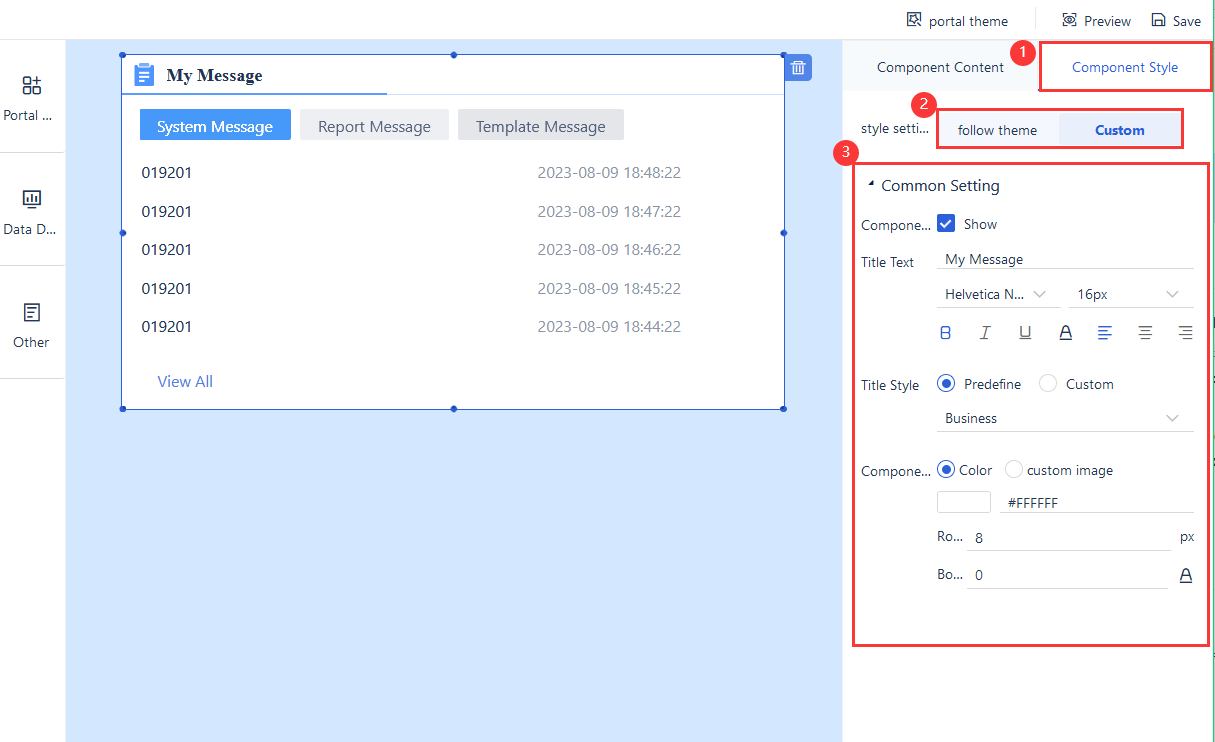Set title text alignment to center

coord(1145,332)
